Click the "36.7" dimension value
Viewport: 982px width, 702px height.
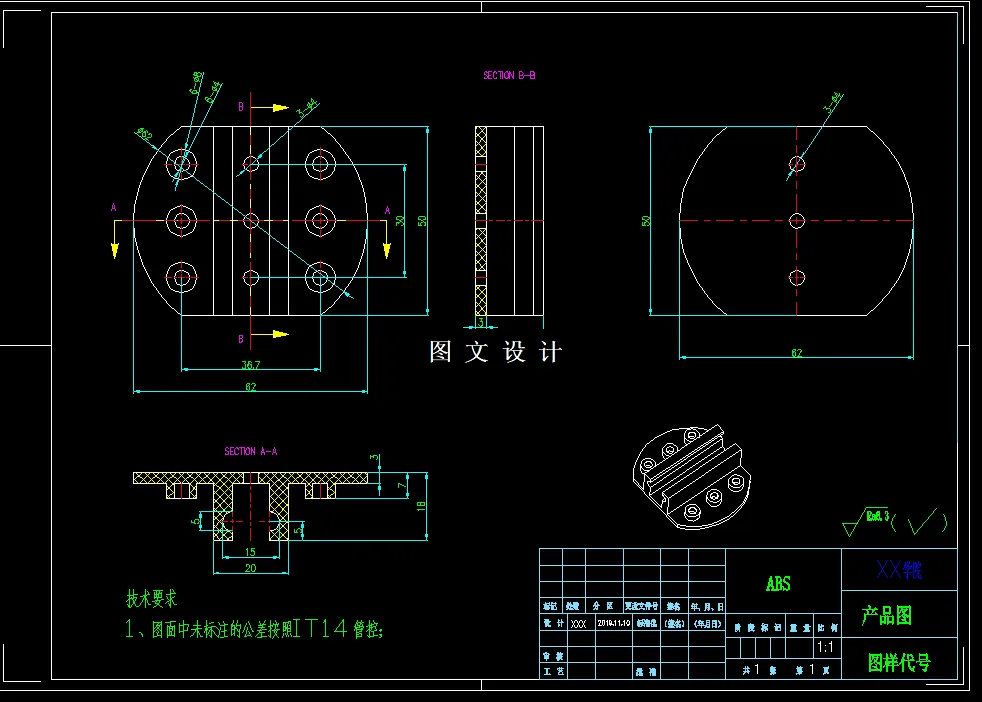(251, 364)
